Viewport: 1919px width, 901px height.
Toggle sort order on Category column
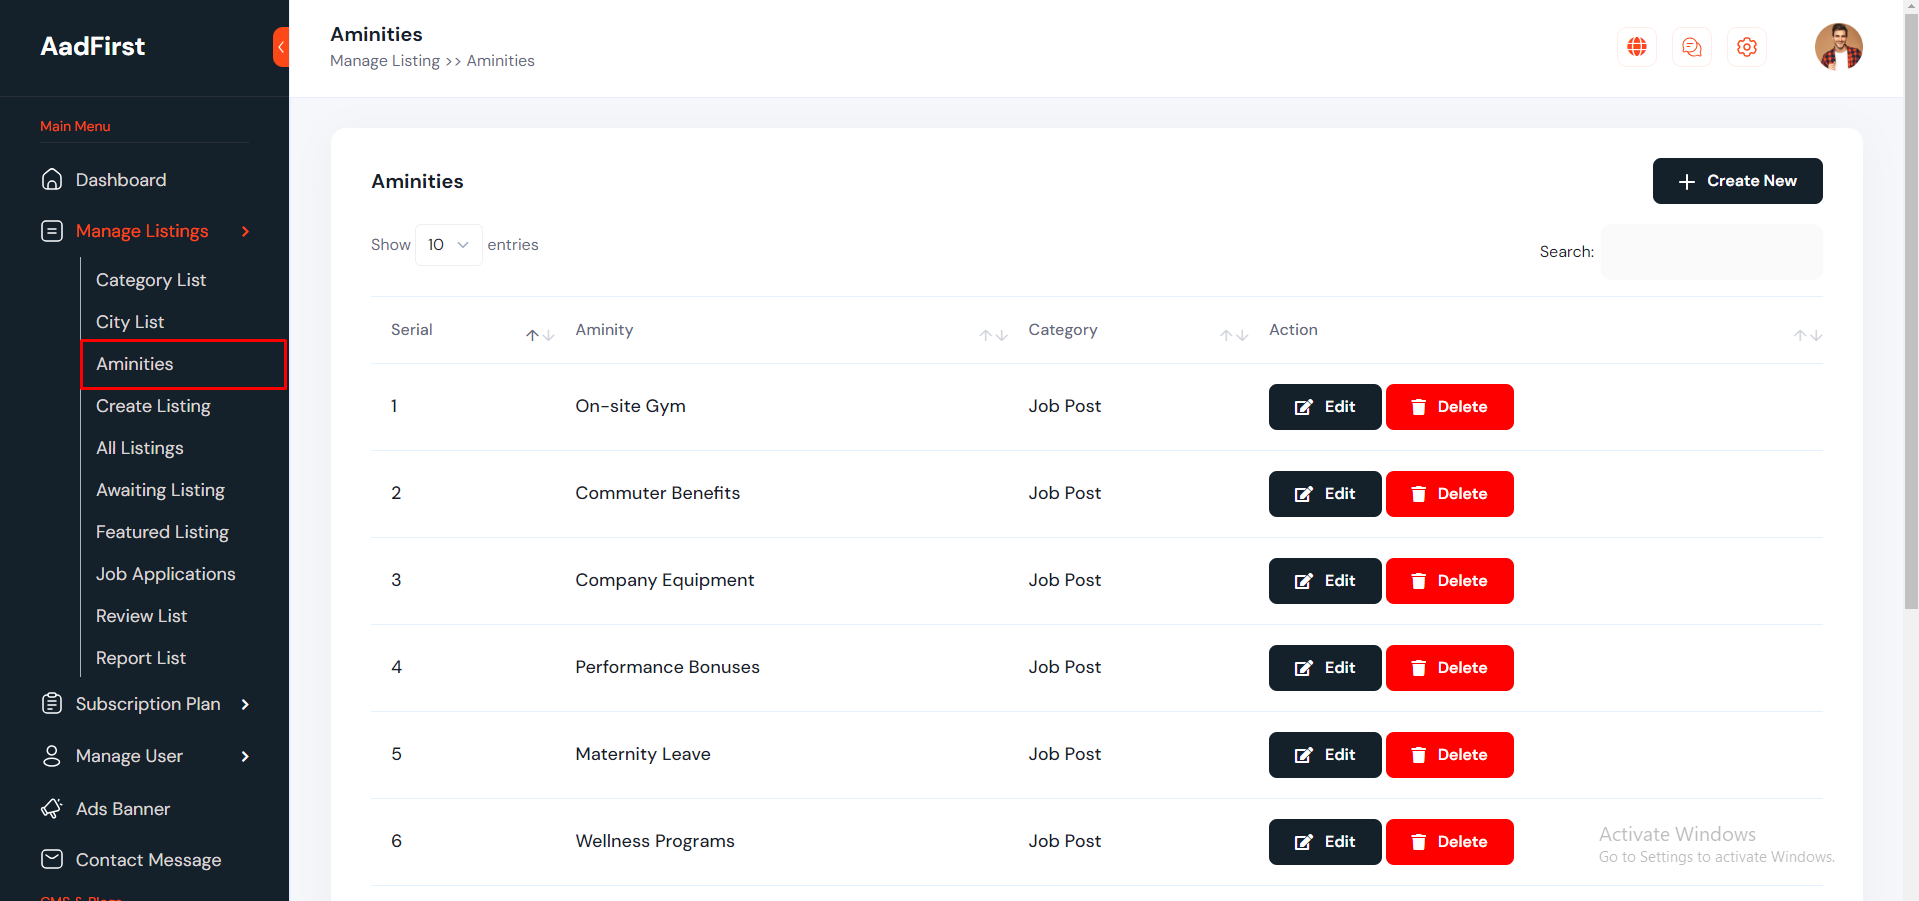click(x=1233, y=335)
